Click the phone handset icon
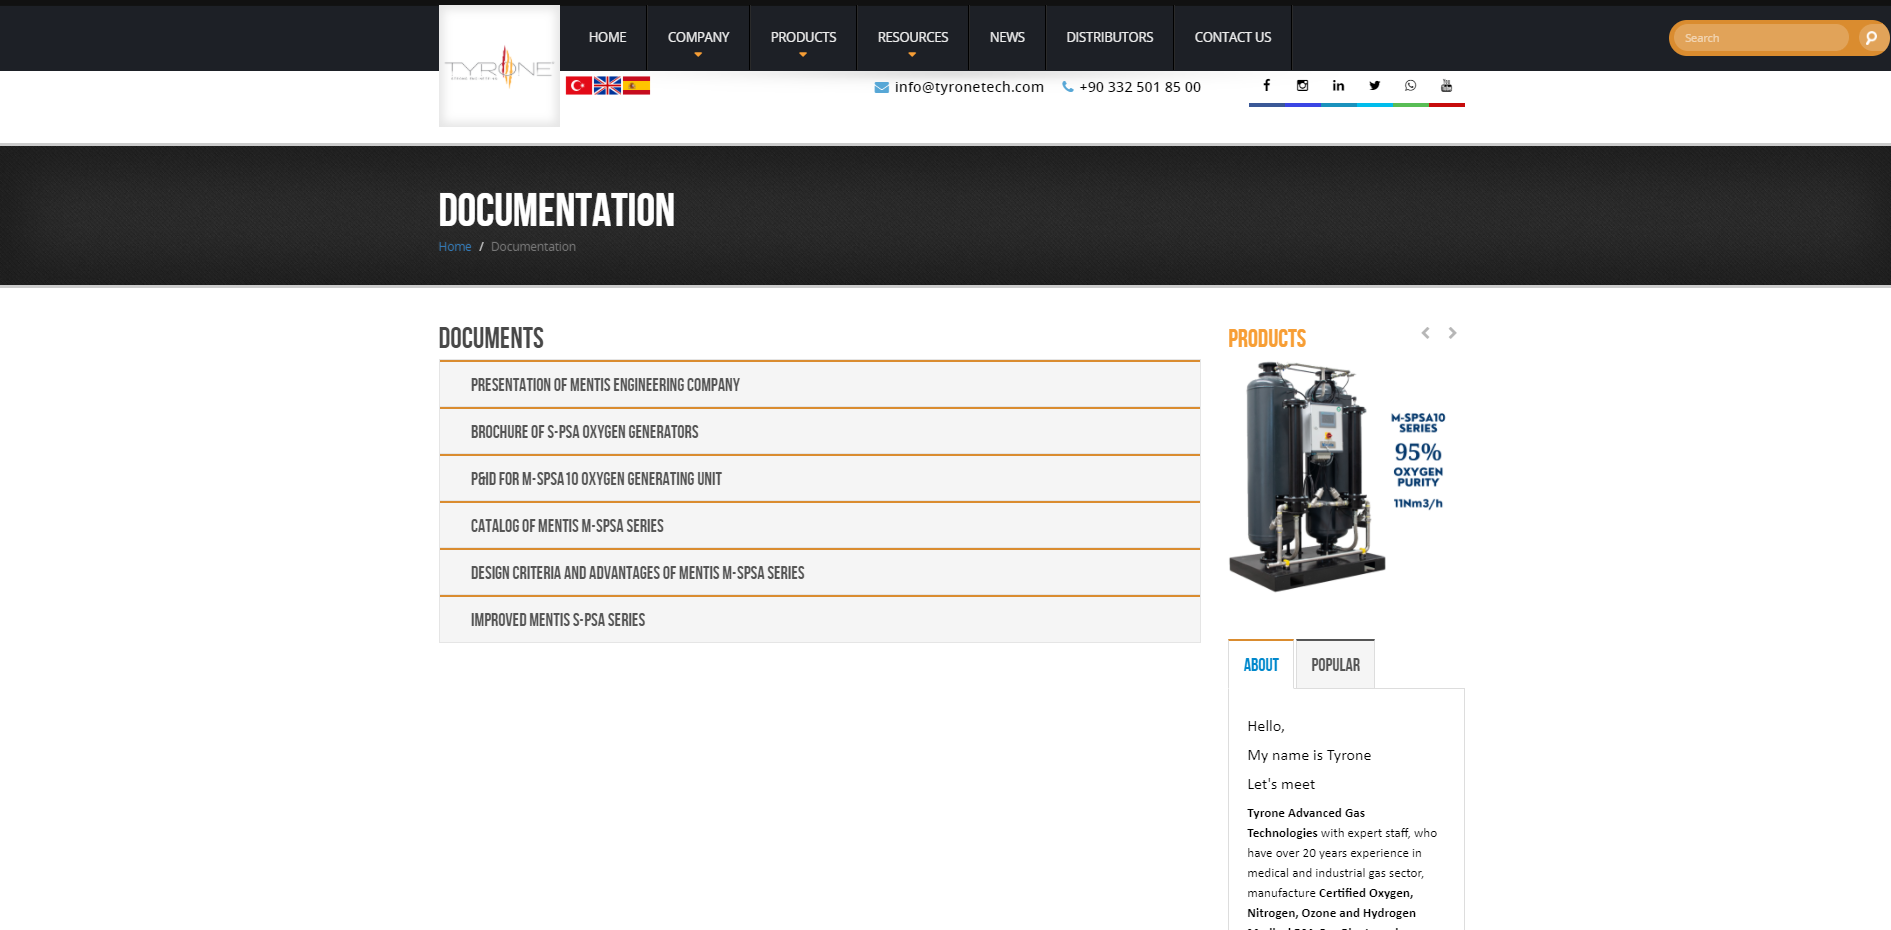 click(x=1068, y=87)
